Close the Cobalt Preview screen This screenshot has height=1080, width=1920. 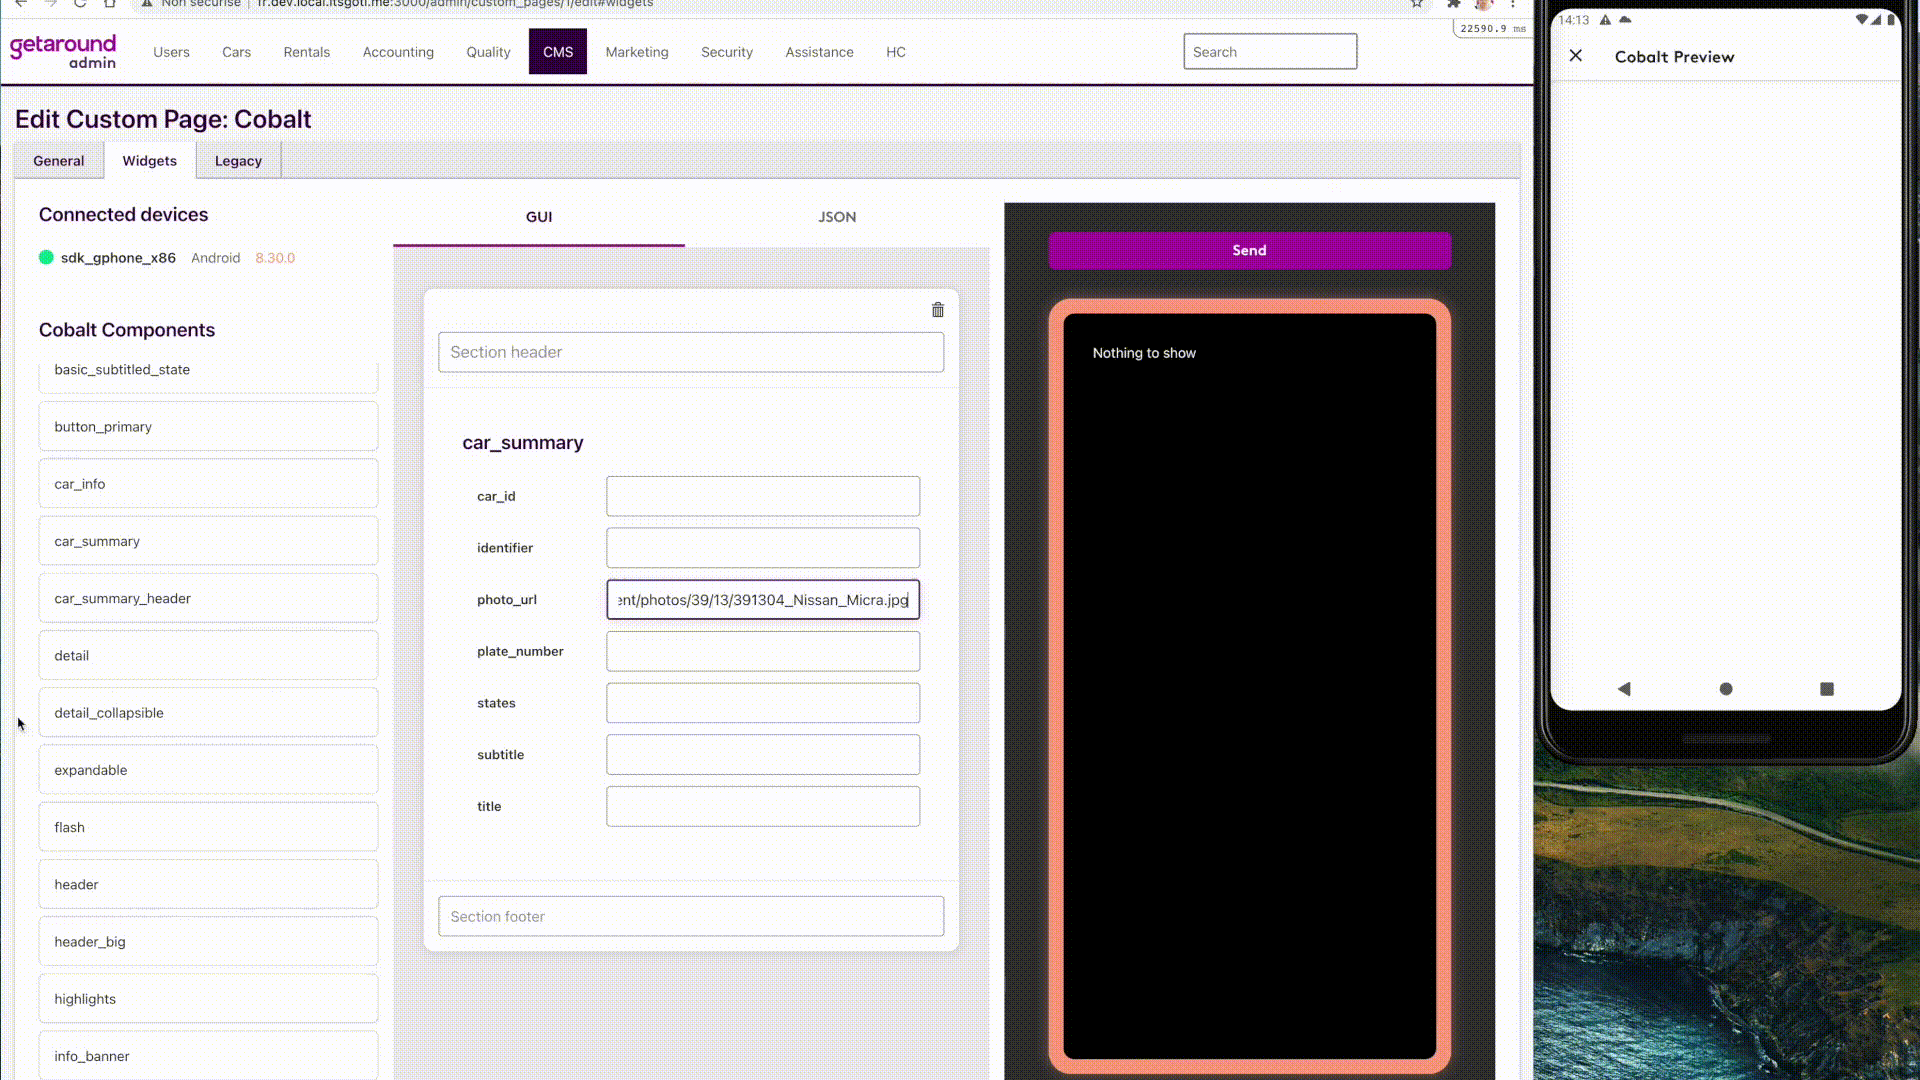(x=1576, y=56)
